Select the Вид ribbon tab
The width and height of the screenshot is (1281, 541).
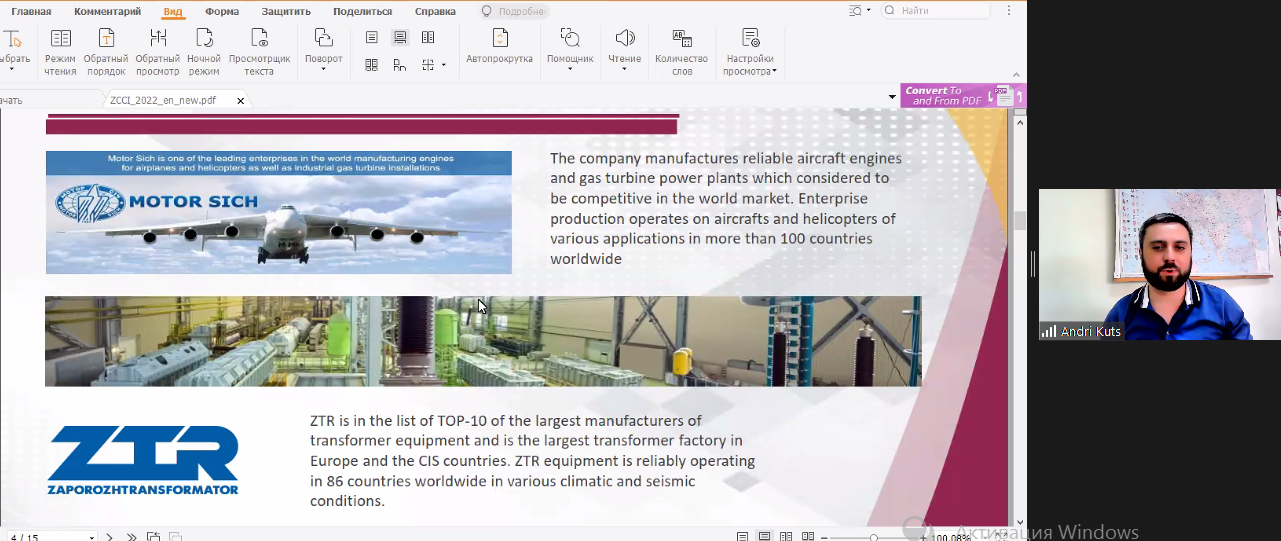pos(173,11)
